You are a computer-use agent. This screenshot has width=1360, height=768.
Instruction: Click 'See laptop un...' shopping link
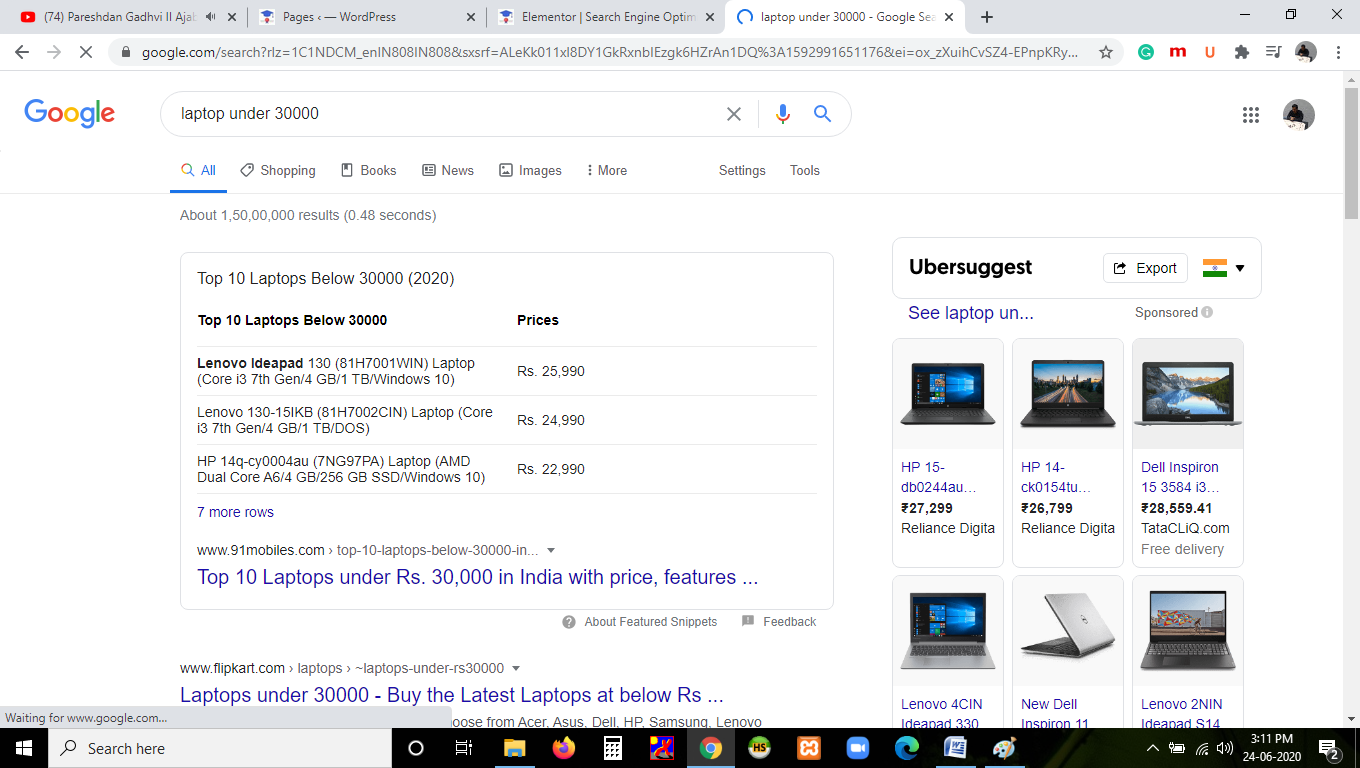coord(971,313)
